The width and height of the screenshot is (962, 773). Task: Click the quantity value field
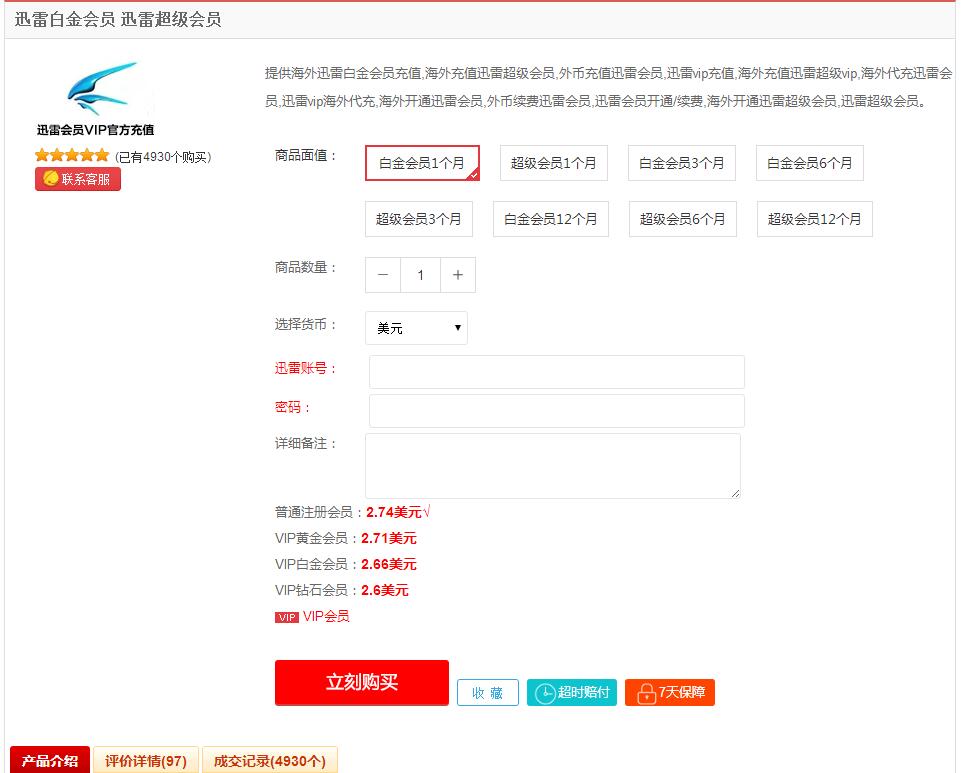420,275
